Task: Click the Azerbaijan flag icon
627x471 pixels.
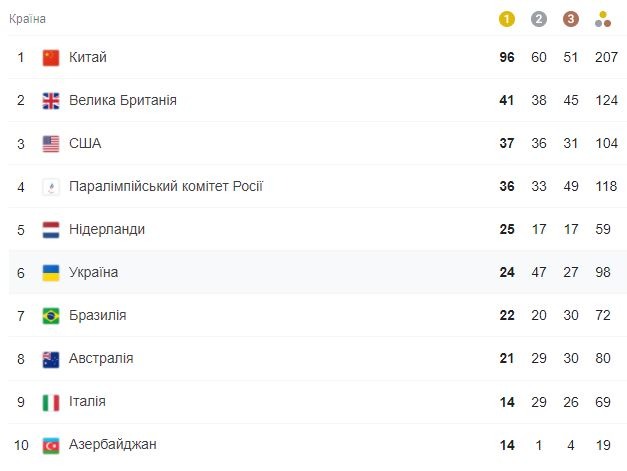Action: tap(51, 445)
